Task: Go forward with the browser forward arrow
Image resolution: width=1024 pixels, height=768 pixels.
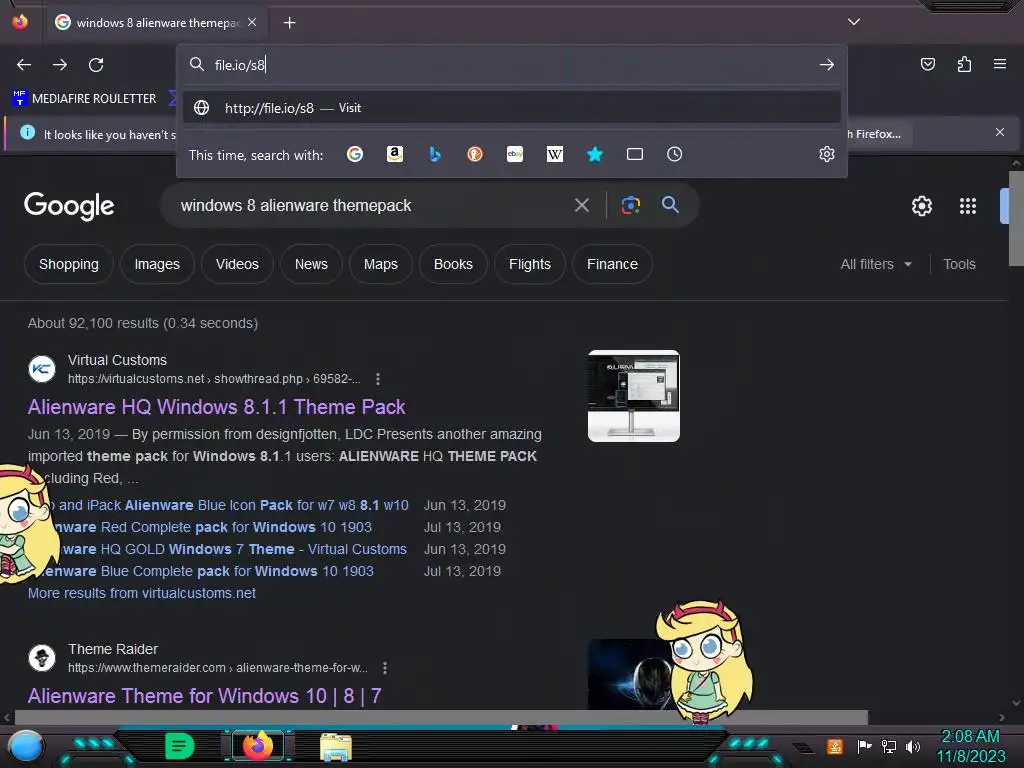Action: [x=60, y=65]
